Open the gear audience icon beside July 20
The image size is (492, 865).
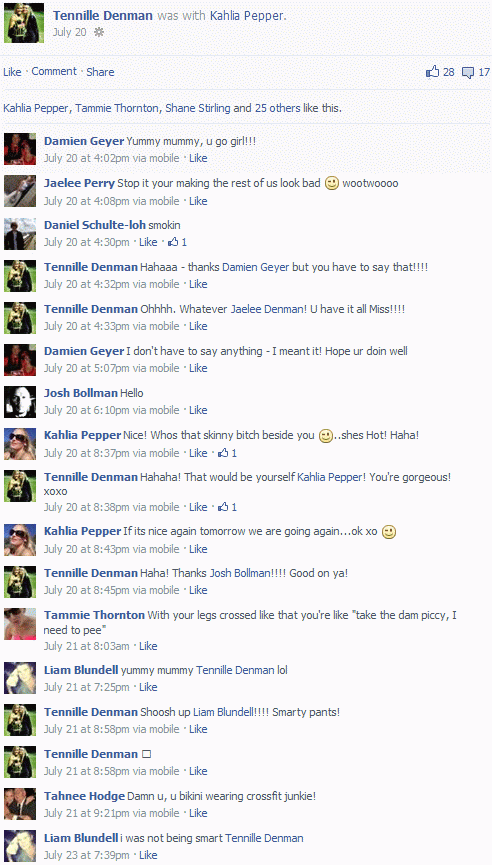click(x=99, y=32)
